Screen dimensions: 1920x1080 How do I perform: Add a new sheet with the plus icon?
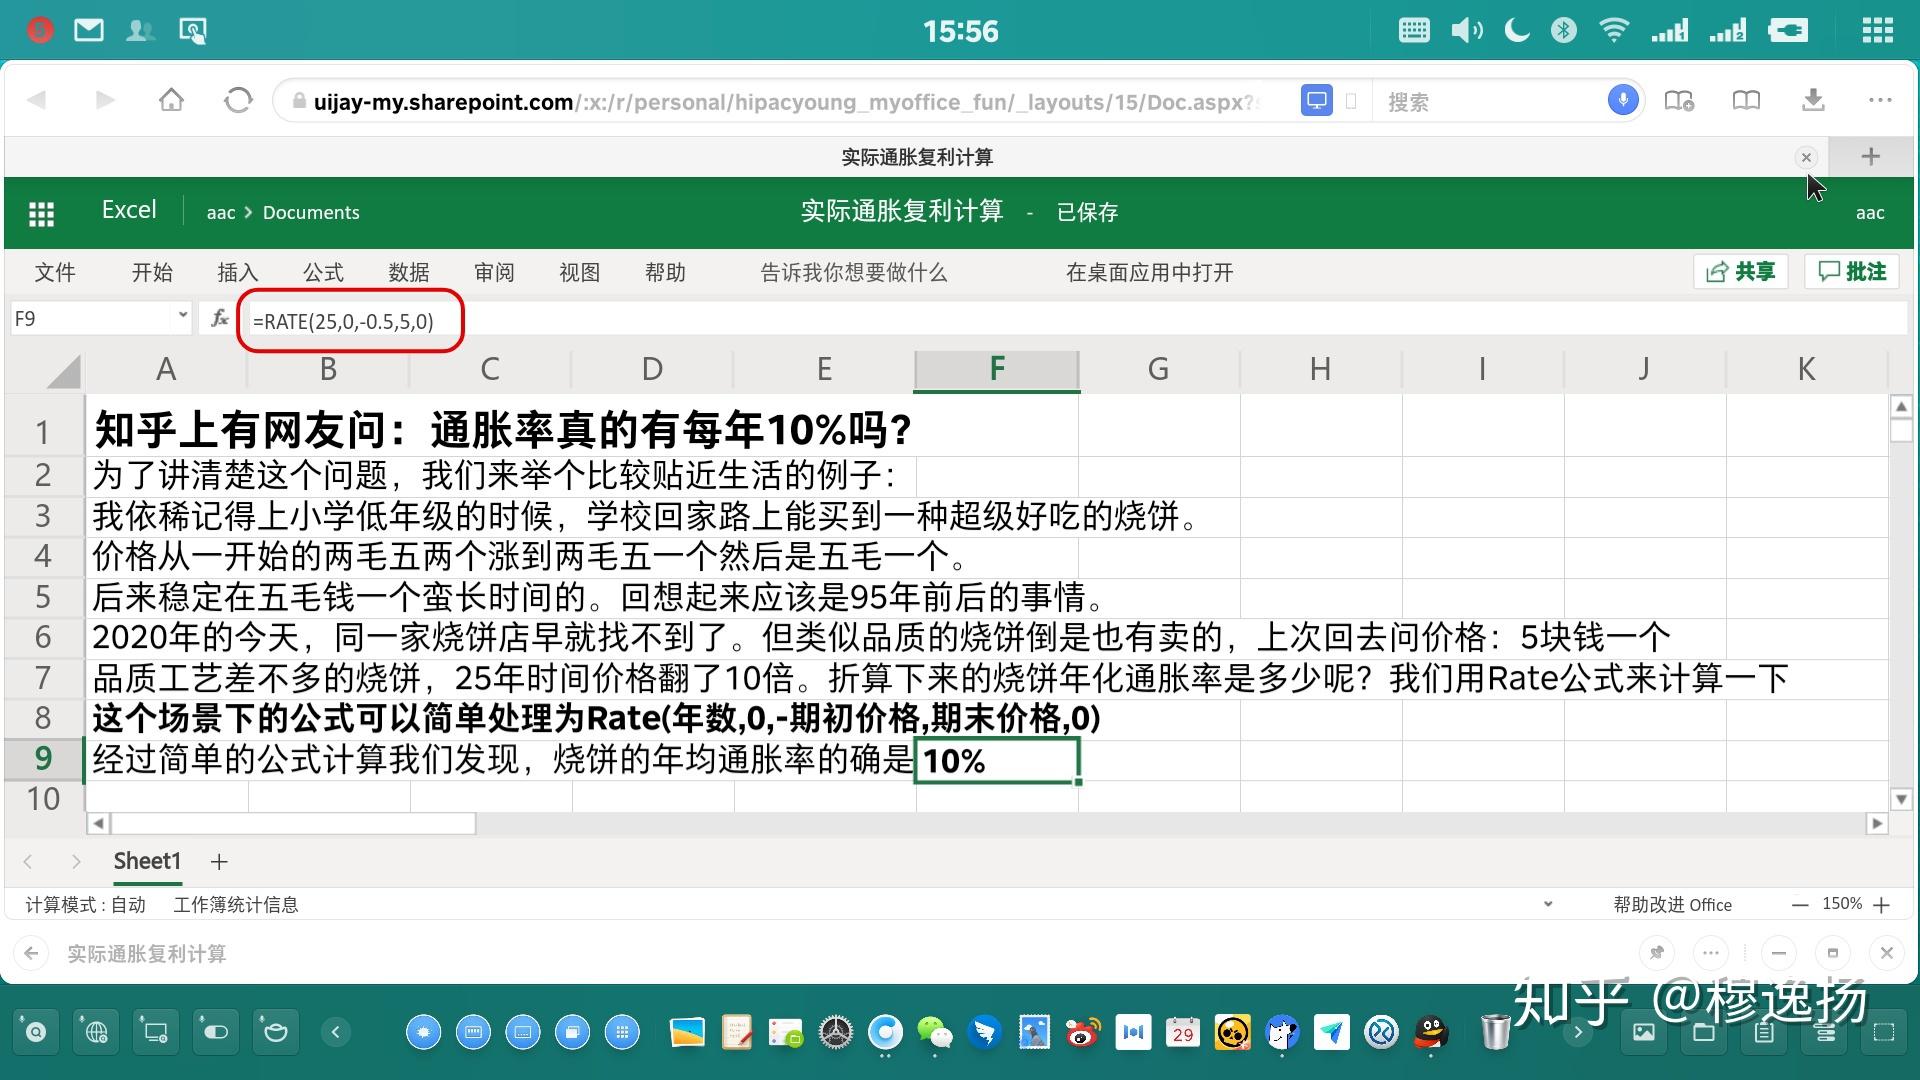(x=219, y=861)
